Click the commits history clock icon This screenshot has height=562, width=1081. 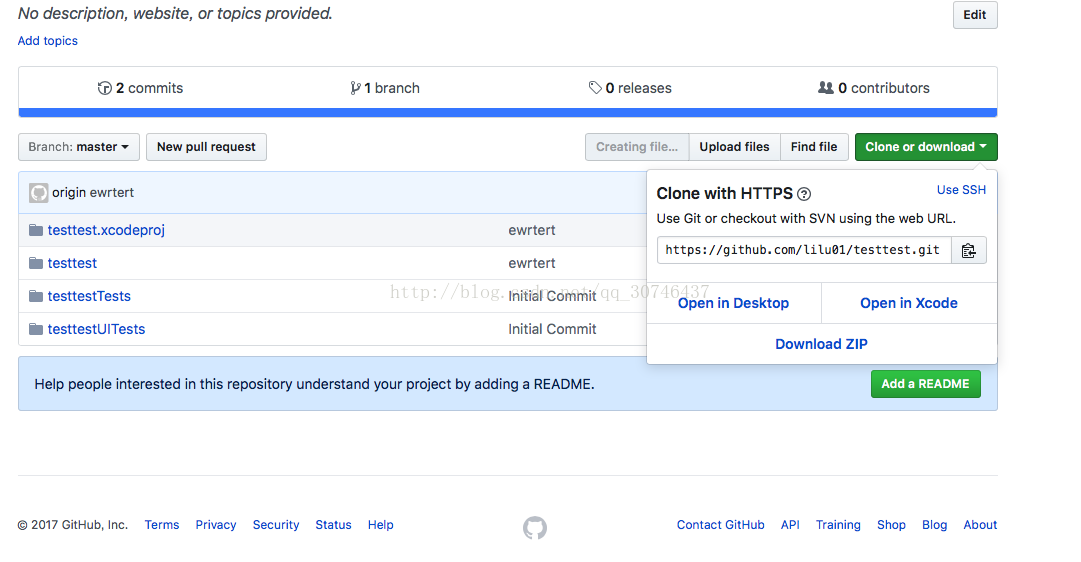(105, 88)
